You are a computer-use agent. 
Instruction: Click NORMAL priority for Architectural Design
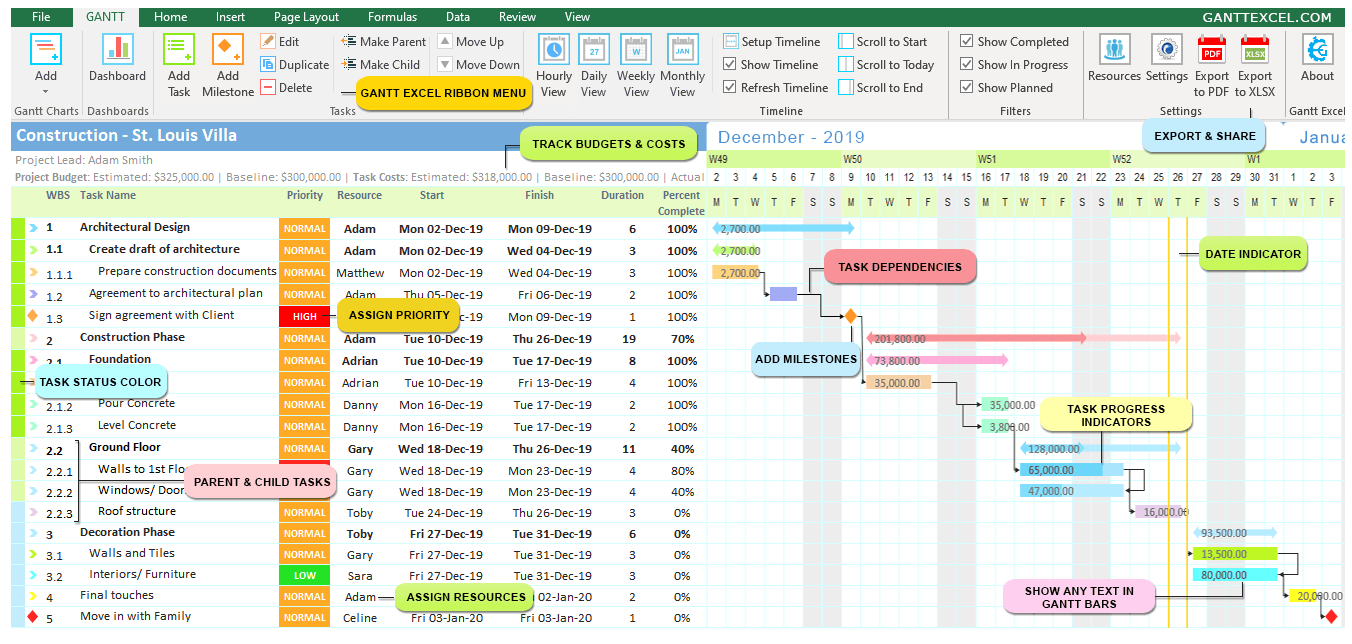pos(305,229)
